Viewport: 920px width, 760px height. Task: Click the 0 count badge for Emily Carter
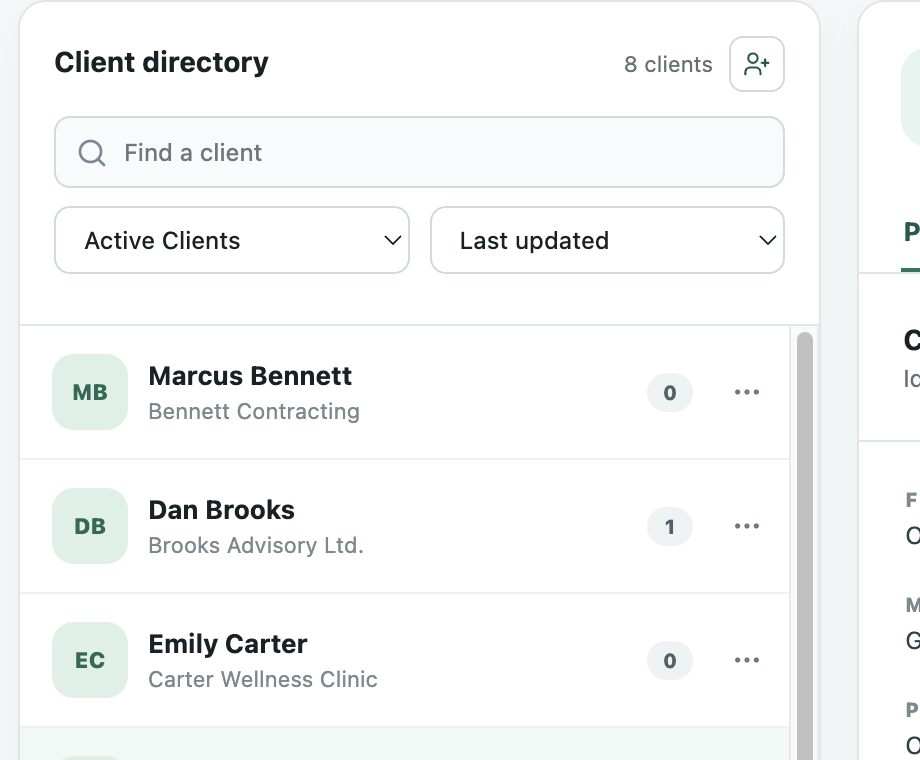pyautogui.click(x=670, y=661)
